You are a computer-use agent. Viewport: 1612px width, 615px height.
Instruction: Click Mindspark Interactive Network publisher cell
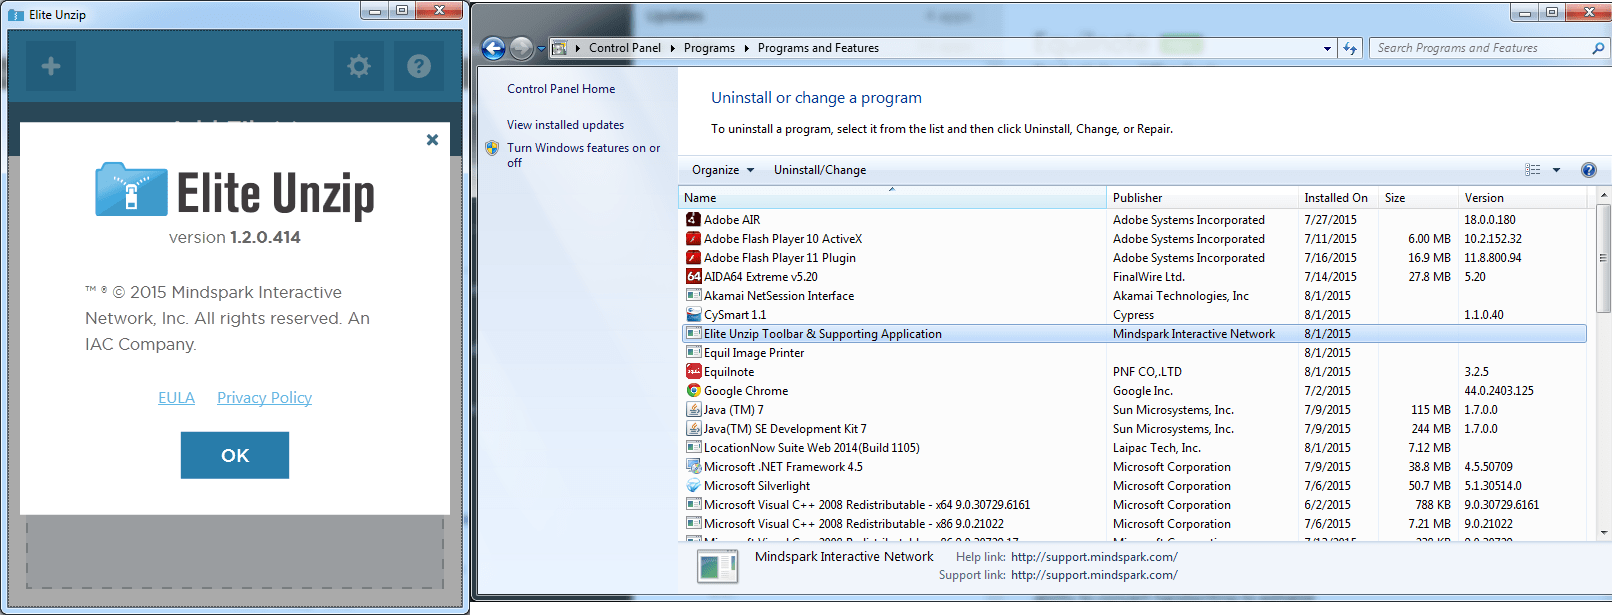(1194, 334)
